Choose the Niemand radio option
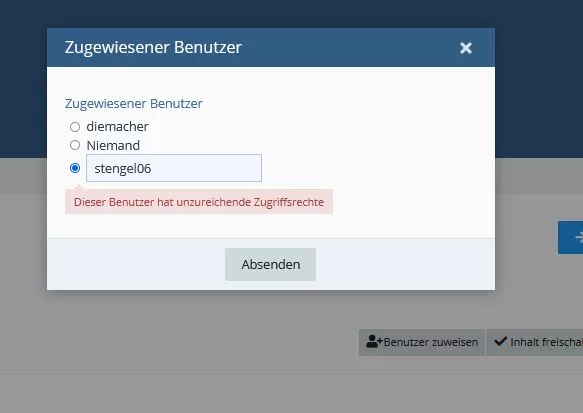 click(x=75, y=145)
